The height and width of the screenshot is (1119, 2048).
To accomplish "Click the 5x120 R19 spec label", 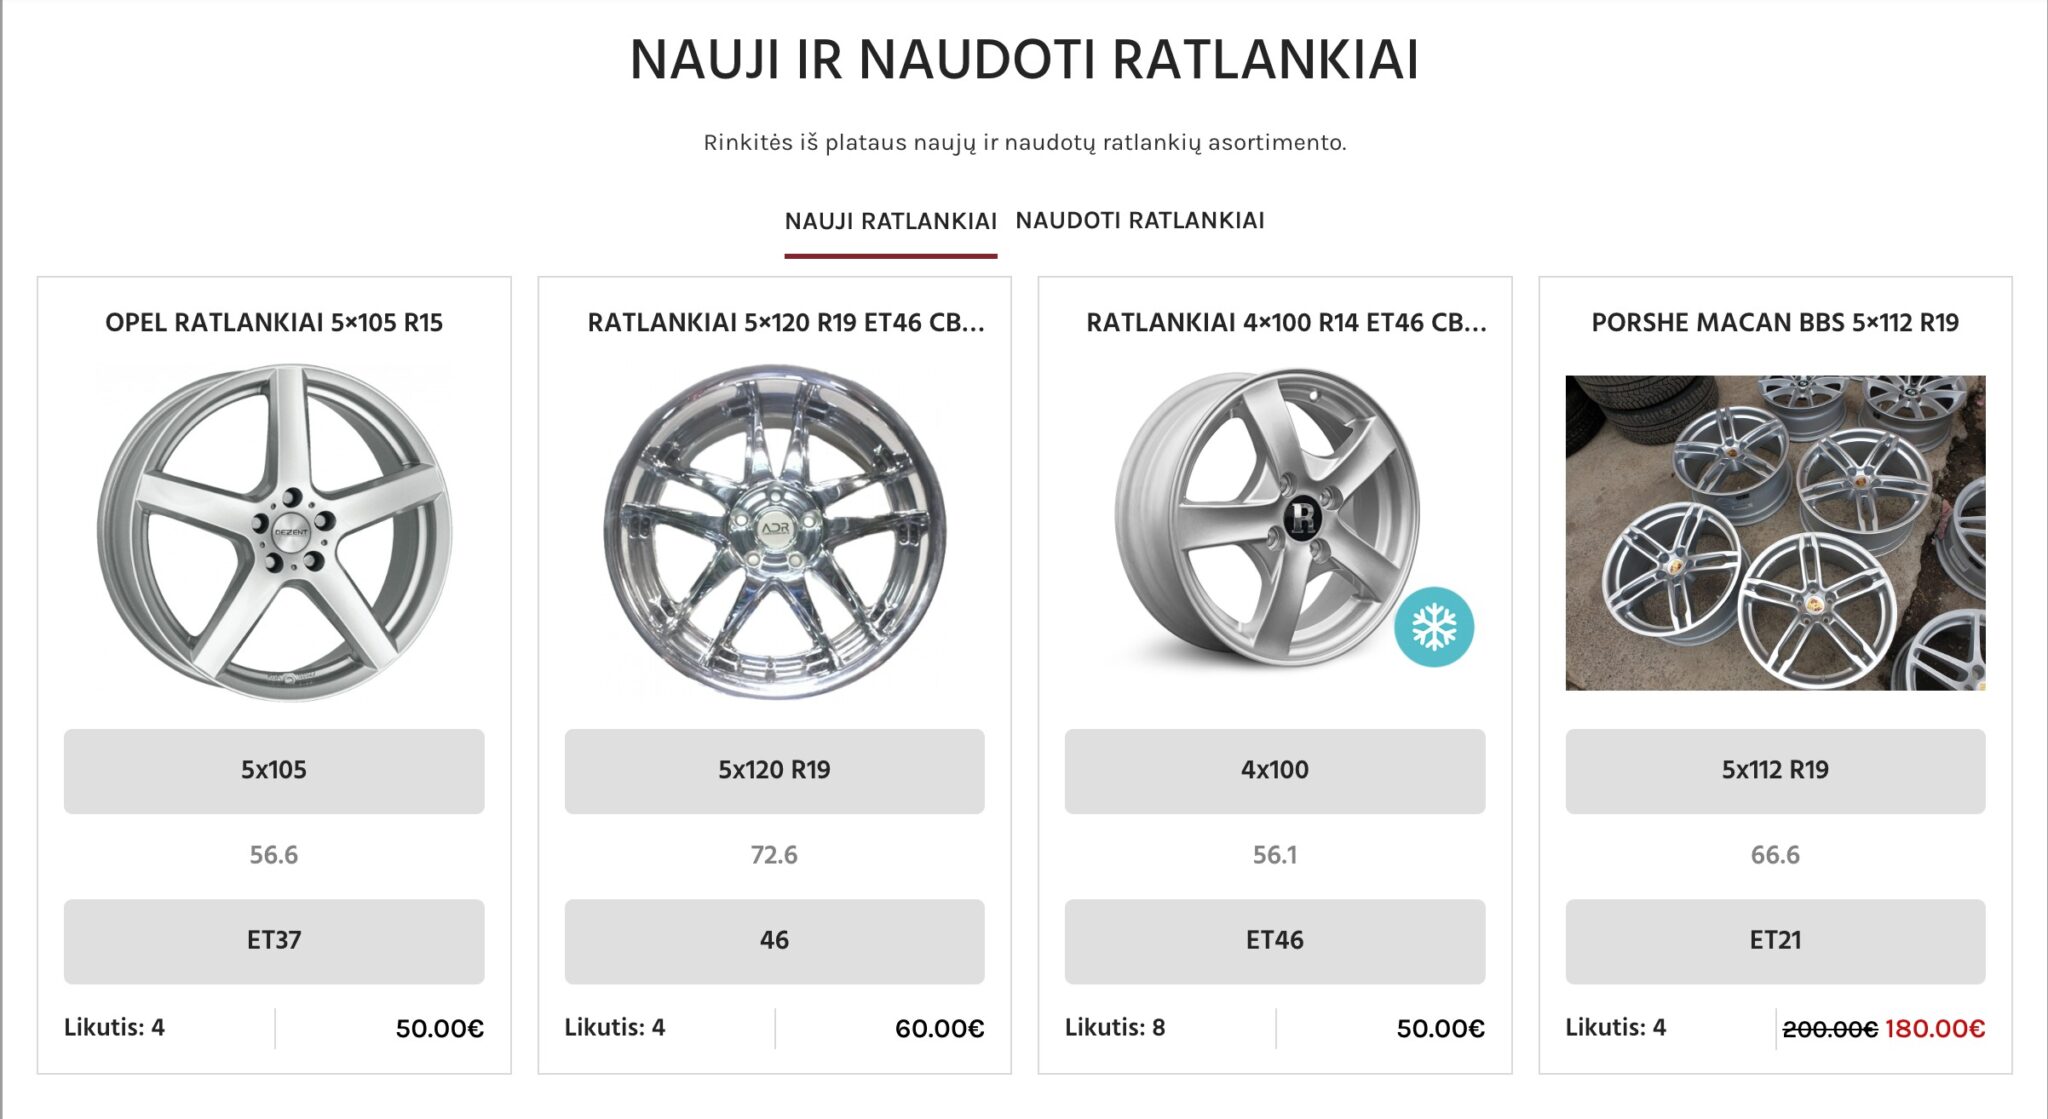I will coord(774,770).
